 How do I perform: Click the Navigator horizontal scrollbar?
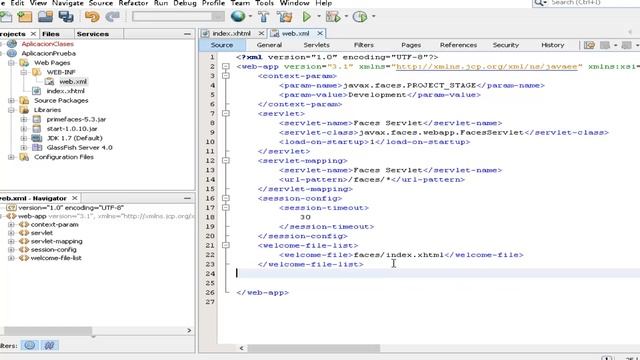tap(48, 330)
